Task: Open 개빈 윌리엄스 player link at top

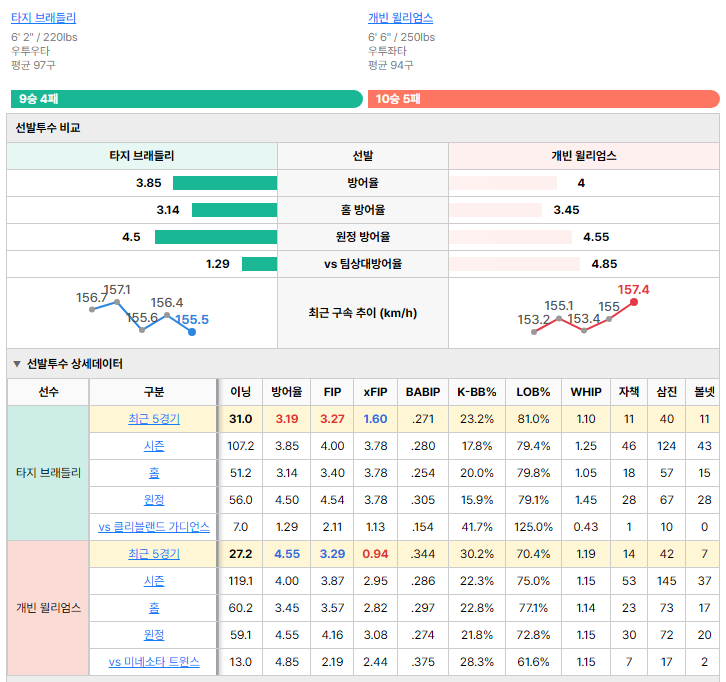Action: [x=401, y=18]
